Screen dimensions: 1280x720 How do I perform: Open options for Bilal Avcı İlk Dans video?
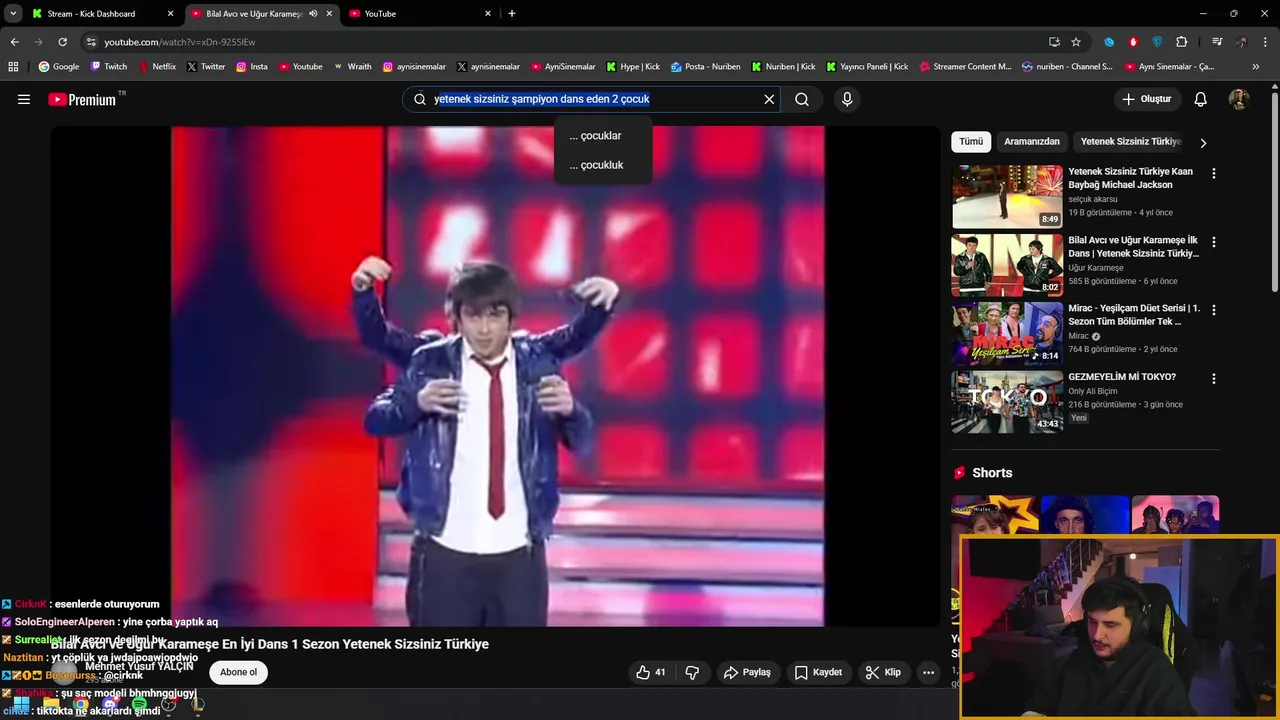pyautogui.click(x=1214, y=242)
